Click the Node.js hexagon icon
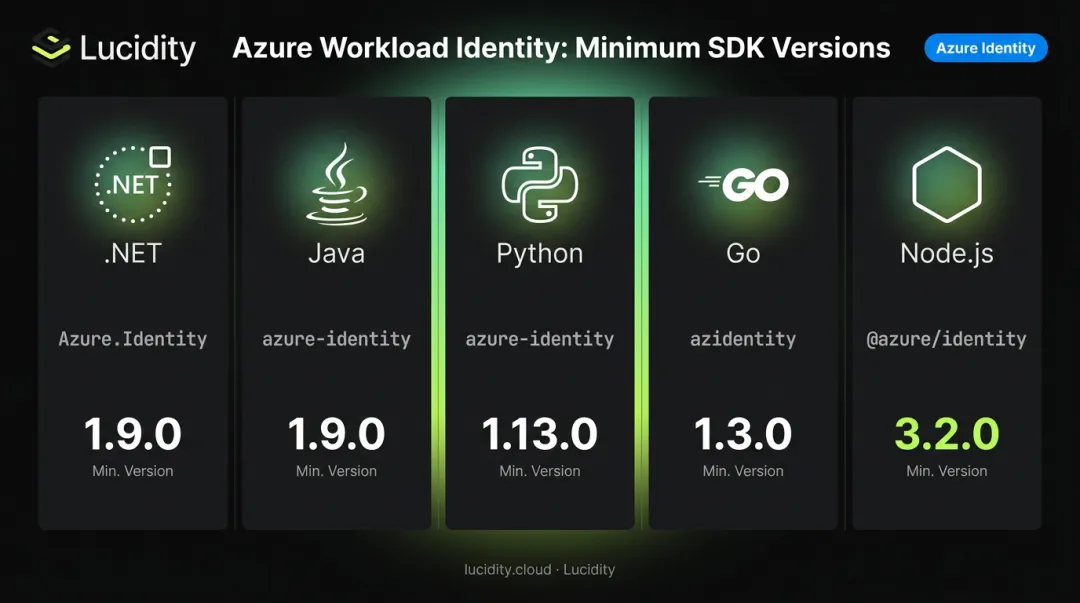This screenshot has width=1080, height=603. click(x=947, y=184)
